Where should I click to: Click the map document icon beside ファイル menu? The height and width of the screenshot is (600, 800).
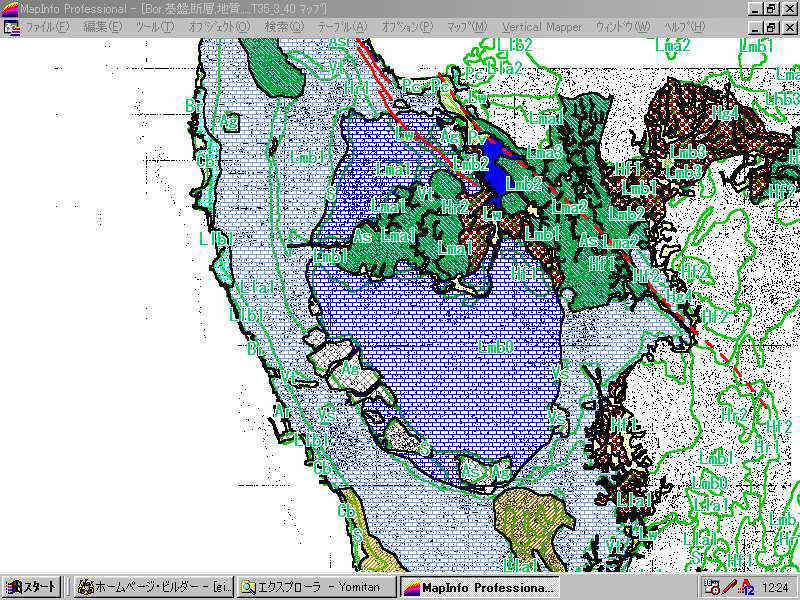tap(11, 27)
